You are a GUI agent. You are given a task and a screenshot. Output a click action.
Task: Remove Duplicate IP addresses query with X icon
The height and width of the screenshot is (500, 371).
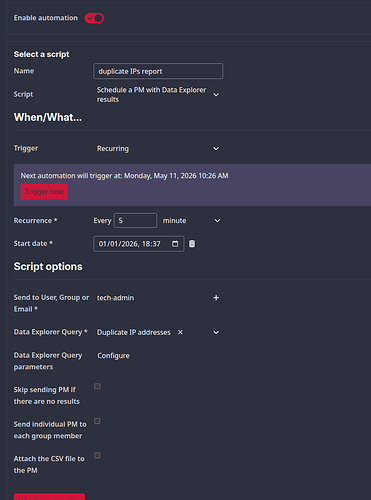tap(180, 332)
